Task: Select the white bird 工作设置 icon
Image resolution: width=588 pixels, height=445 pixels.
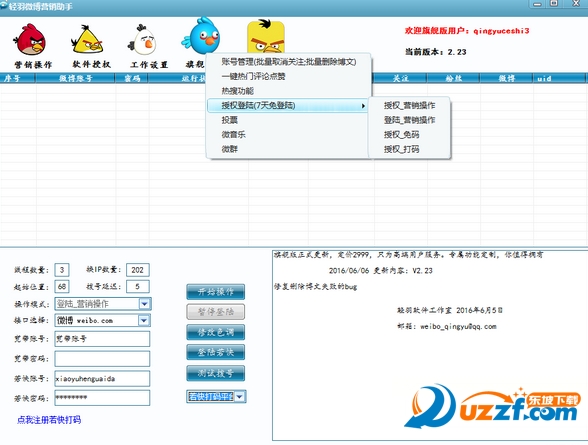Action: point(143,40)
